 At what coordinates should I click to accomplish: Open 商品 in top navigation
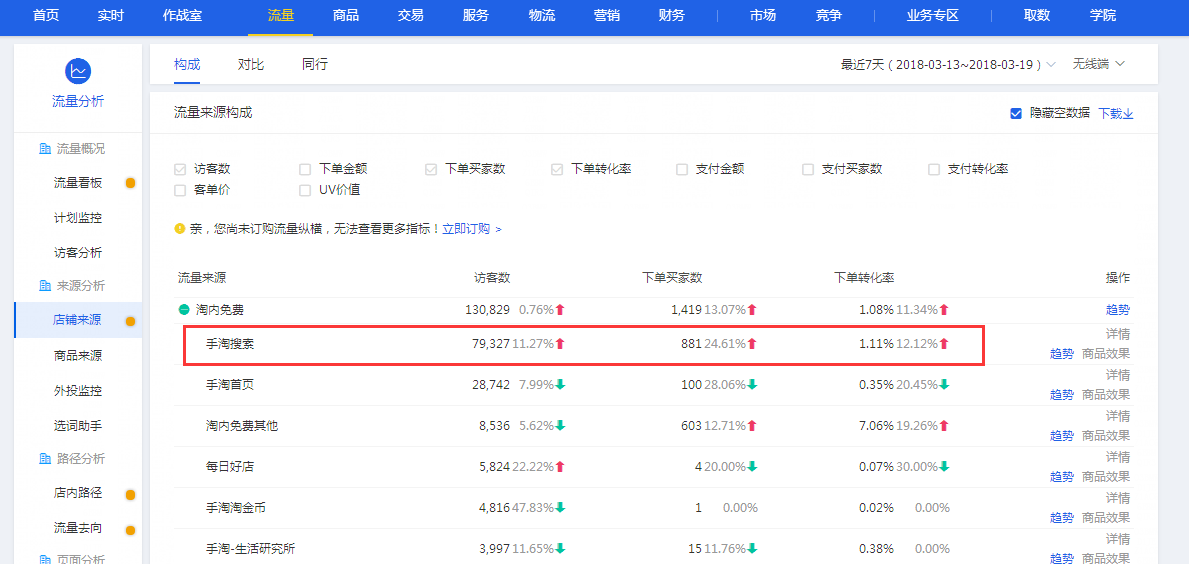tap(346, 15)
